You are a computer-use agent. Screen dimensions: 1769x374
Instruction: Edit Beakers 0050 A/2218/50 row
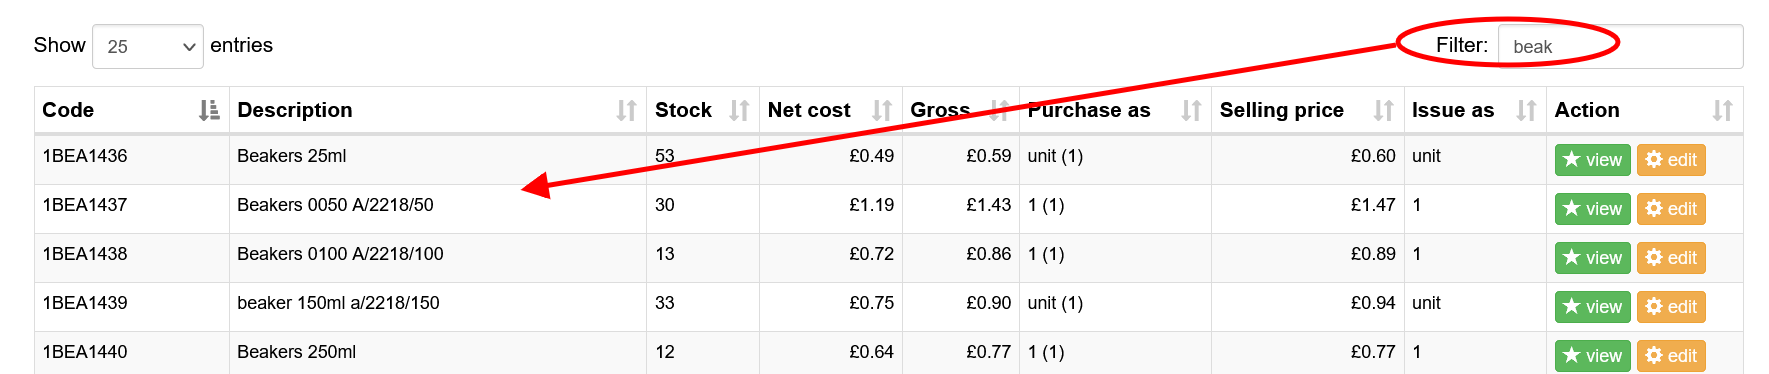click(x=1671, y=209)
